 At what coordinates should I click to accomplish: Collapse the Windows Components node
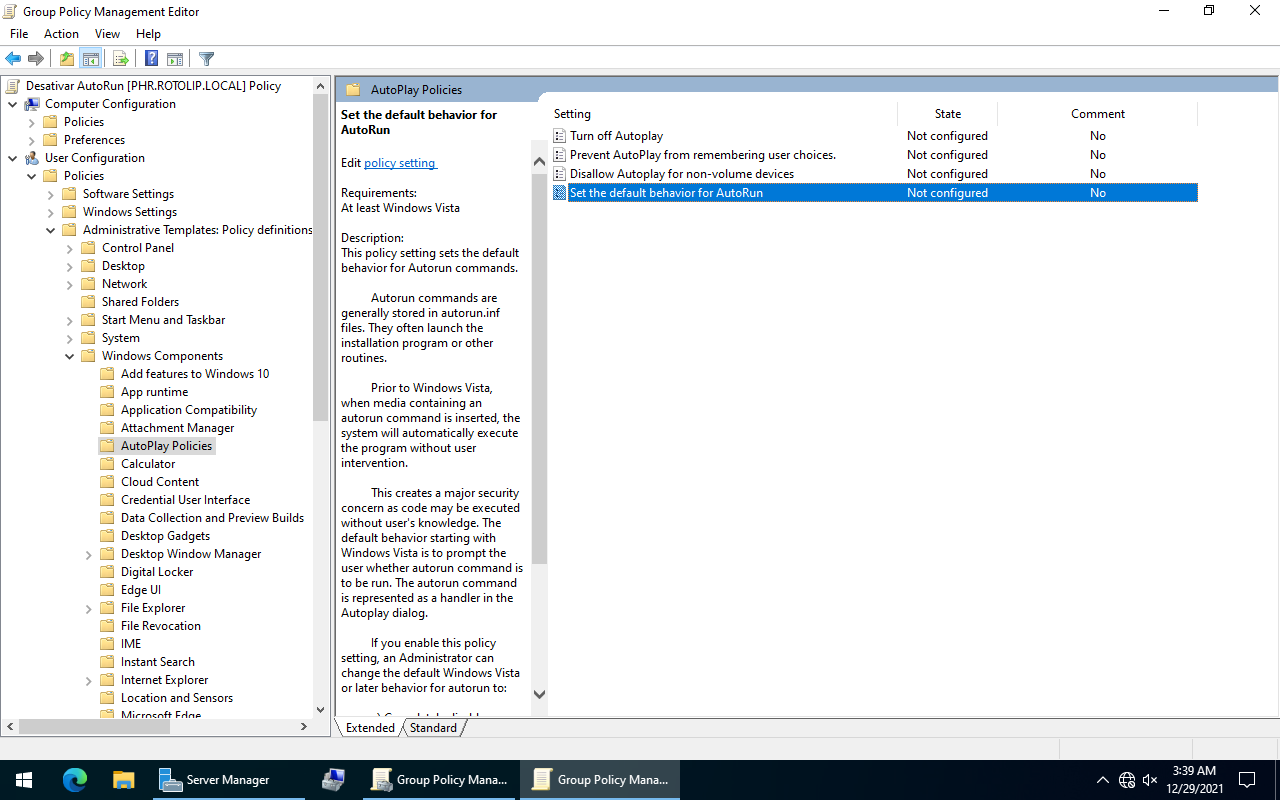pyautogui.click(x=69, y=355)
